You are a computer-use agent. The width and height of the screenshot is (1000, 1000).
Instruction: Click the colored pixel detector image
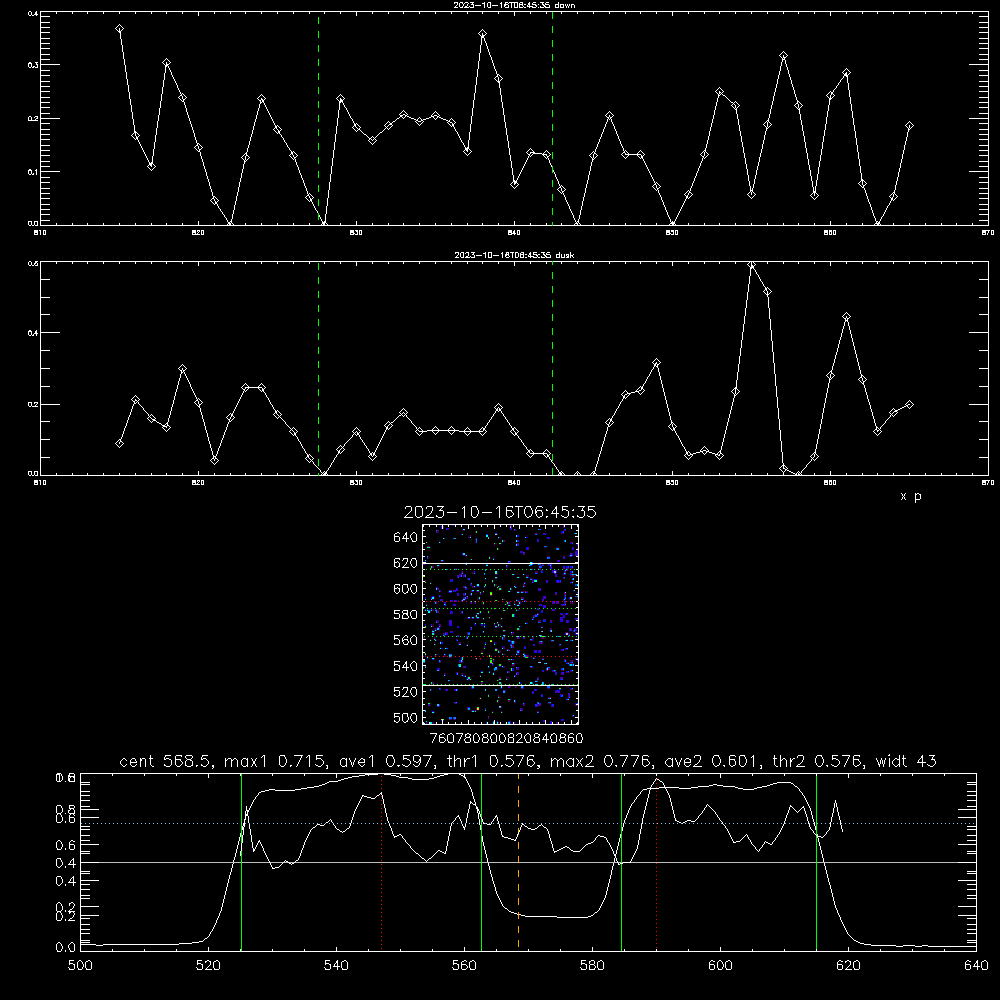(500, 624)
